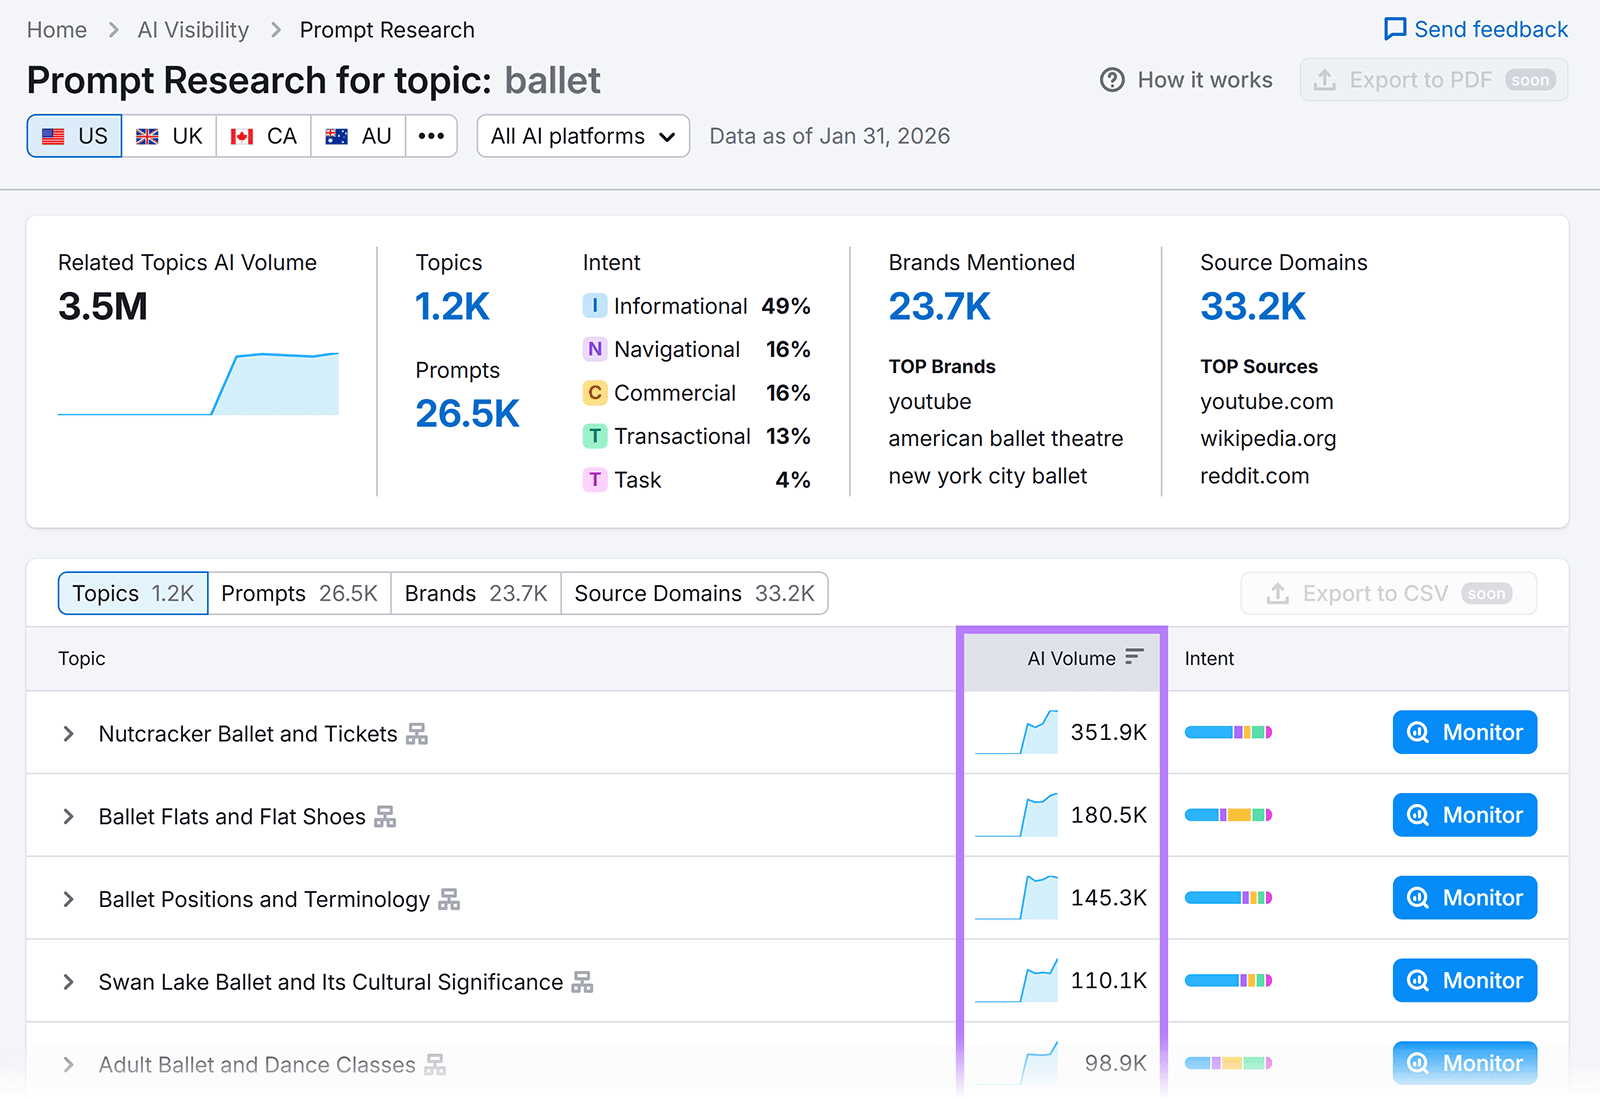Click the hierarchy icon beside Ballet Flats and Flat Shoes
This screenshot has height=1099, width=1600.
pyautogui.click(x=386, y=816)
